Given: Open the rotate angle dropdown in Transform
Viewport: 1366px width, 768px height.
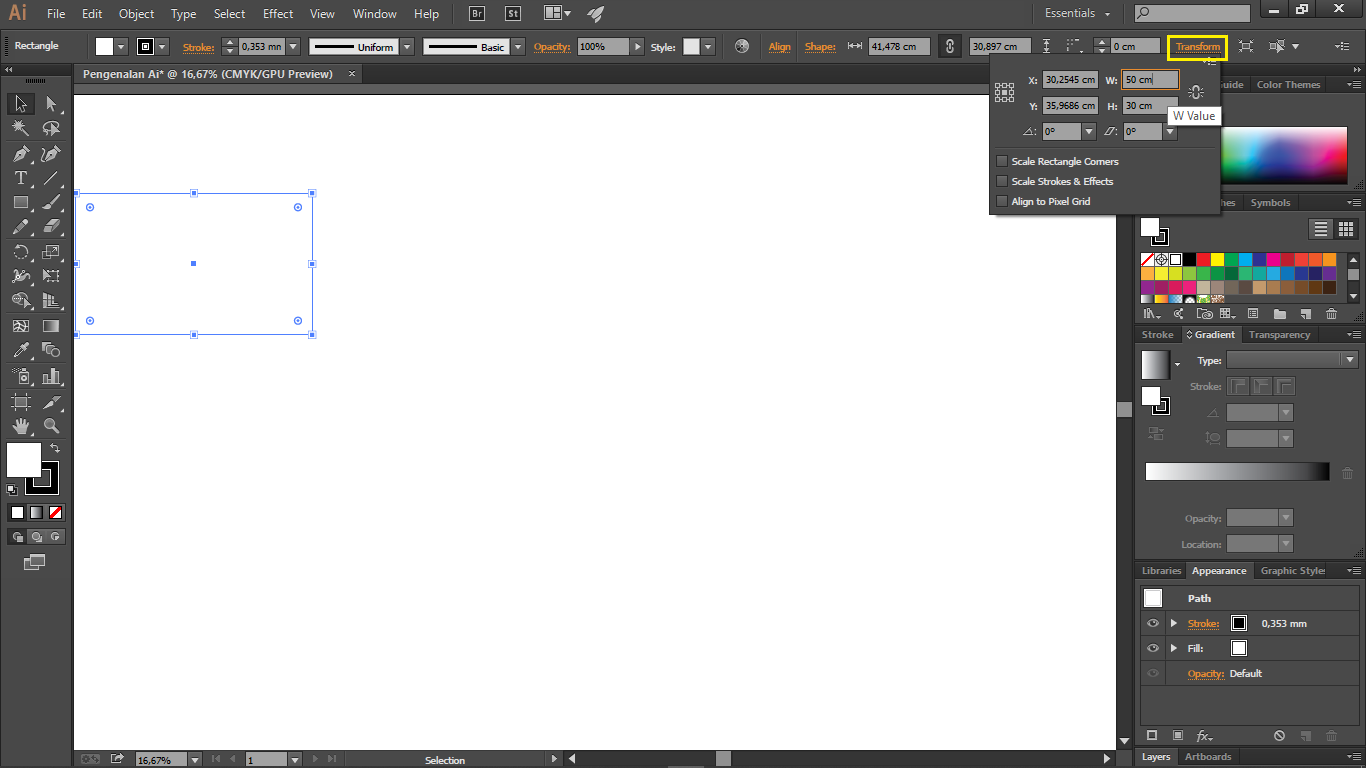Looking at the screenshot, I should tap(1089, 131).
